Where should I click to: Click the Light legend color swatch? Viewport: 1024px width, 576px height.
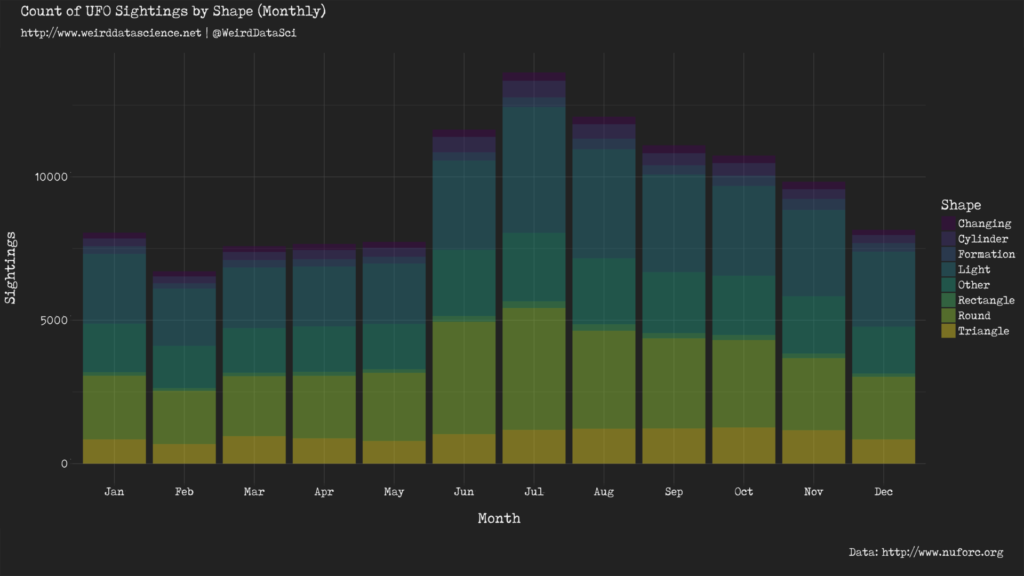pyautogui.click(x=948, y=270)
